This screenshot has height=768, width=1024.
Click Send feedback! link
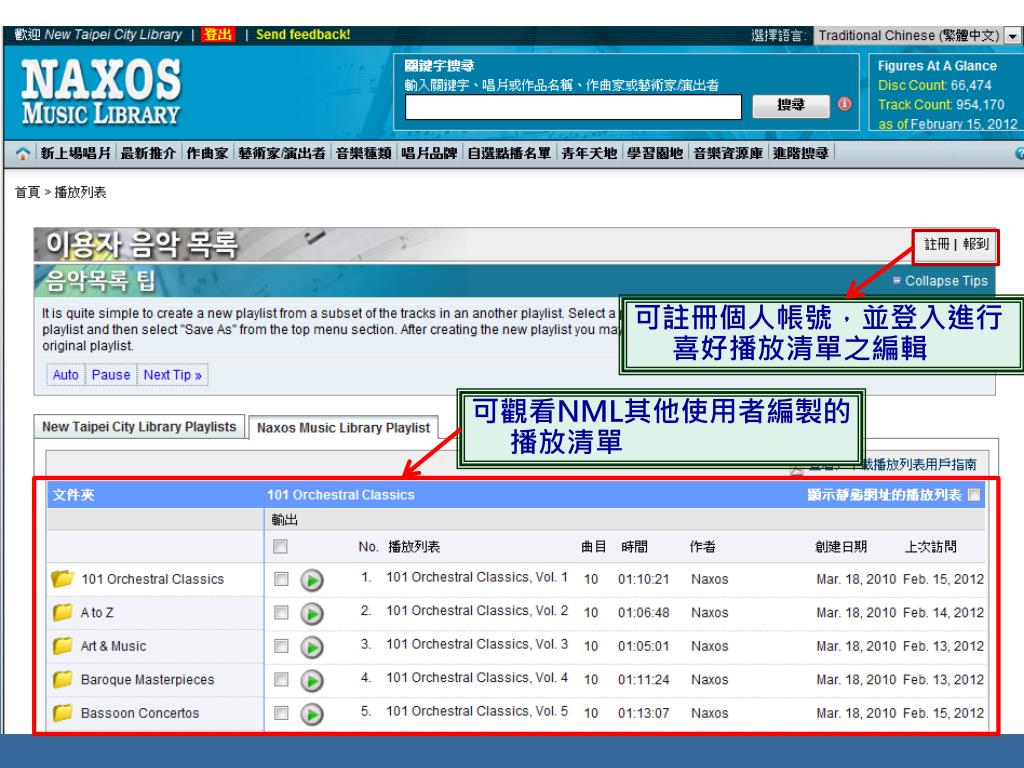click(303, 35)
